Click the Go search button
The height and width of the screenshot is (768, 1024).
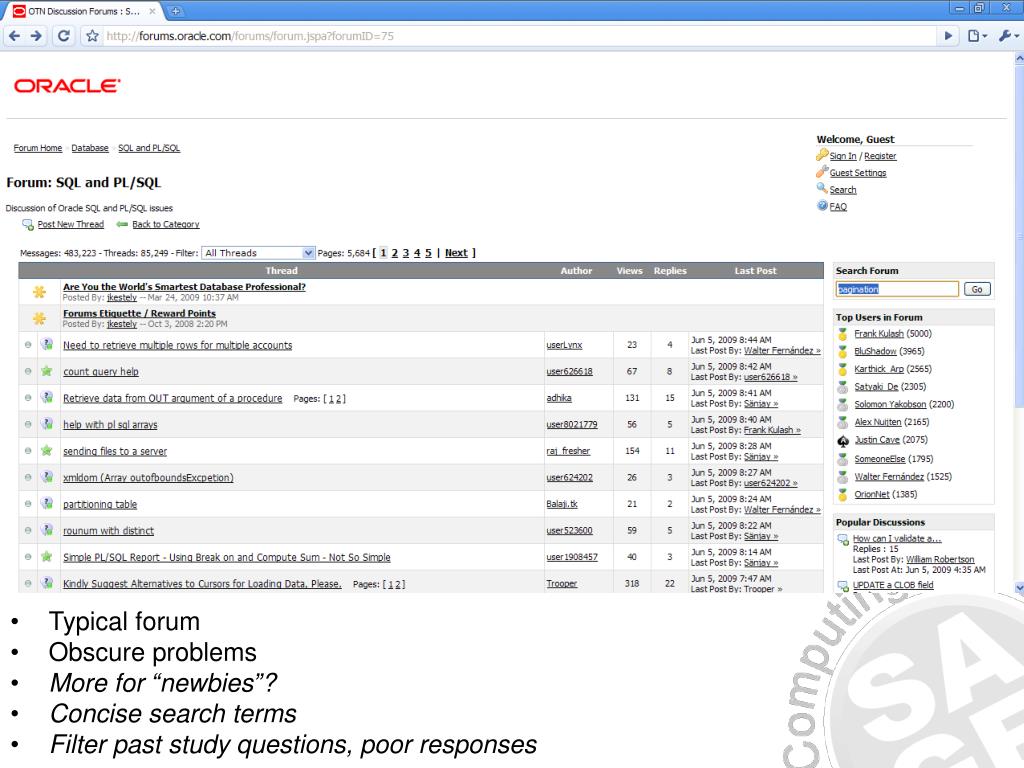[977, 289]
